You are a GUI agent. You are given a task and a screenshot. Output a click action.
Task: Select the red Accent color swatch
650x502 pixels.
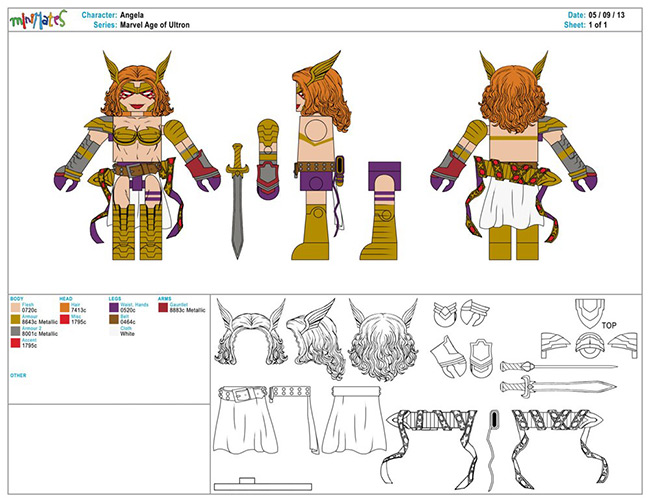tap(15, 343)
